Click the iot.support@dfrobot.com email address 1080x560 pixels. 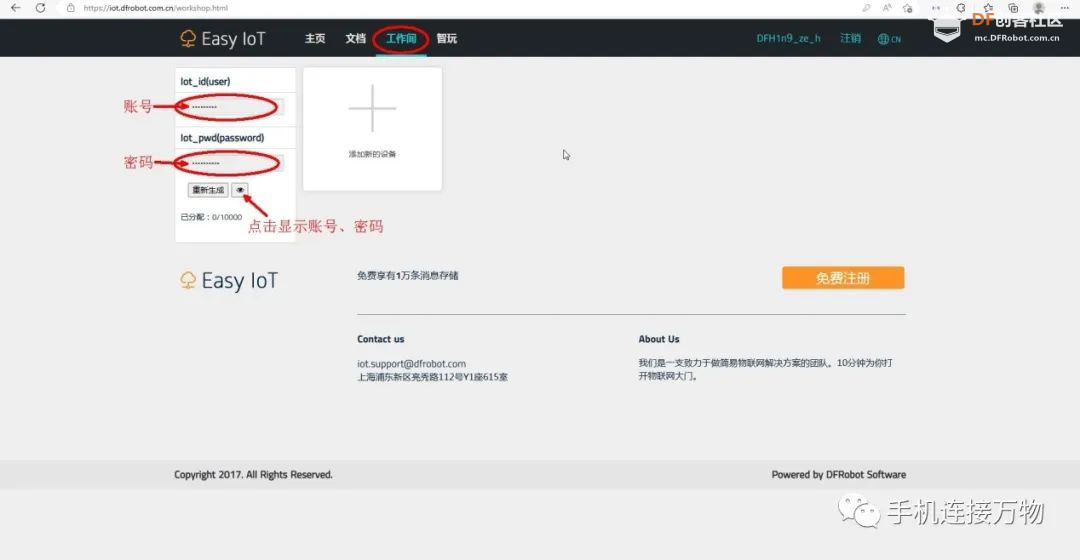(x=411, y=364)
